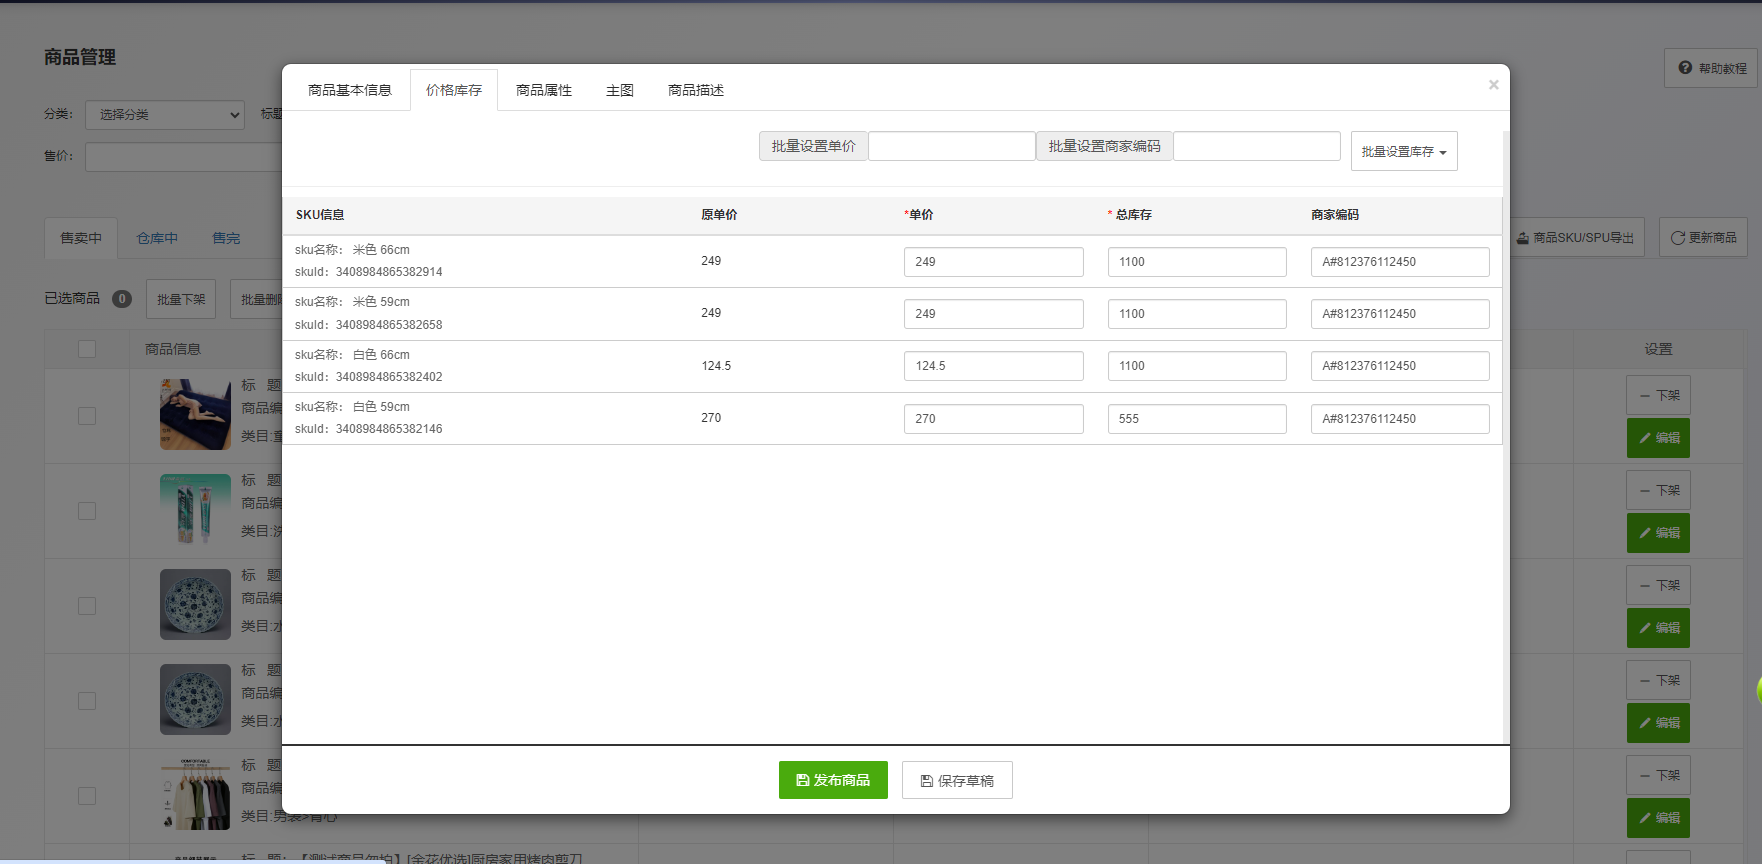Click the 发布商品 publish button

click(x=833, y=780)
